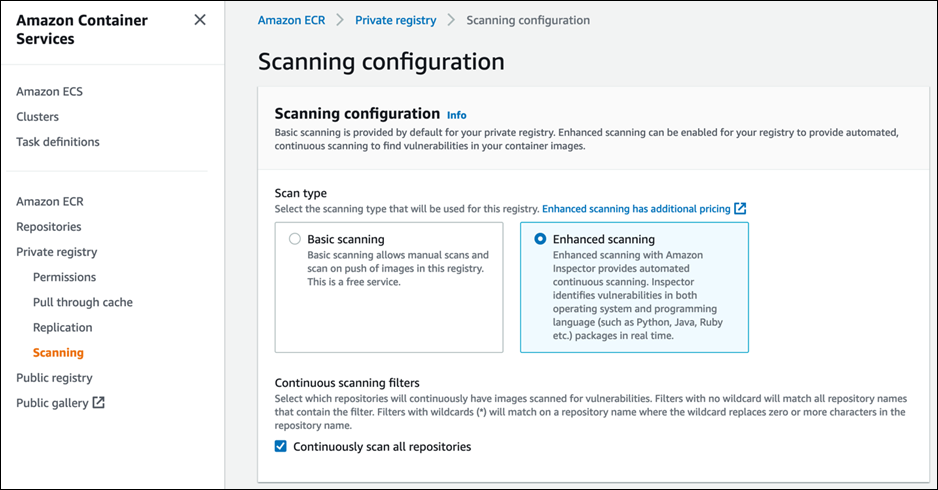Open Amazon ECS in sidebar
The height and width of the screenshot is (490, 938).
49,92
